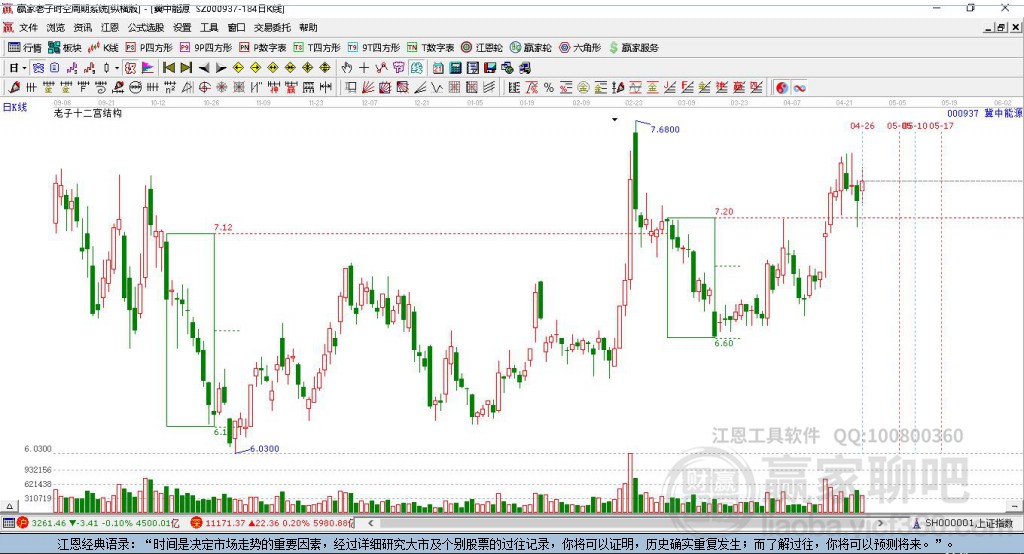Open the 浏览 menu
1024x554 pixels.
point(56,27)
